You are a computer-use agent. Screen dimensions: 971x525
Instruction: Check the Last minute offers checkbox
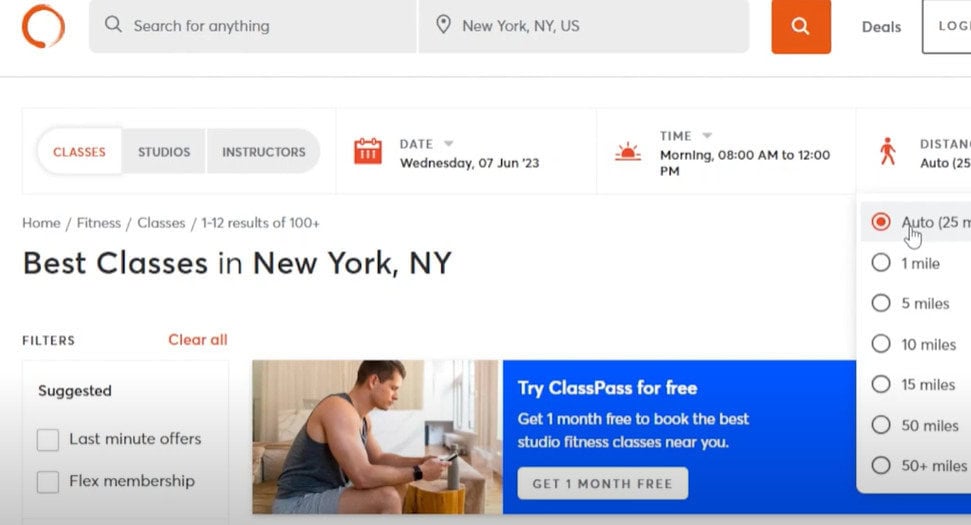[48, 440]
